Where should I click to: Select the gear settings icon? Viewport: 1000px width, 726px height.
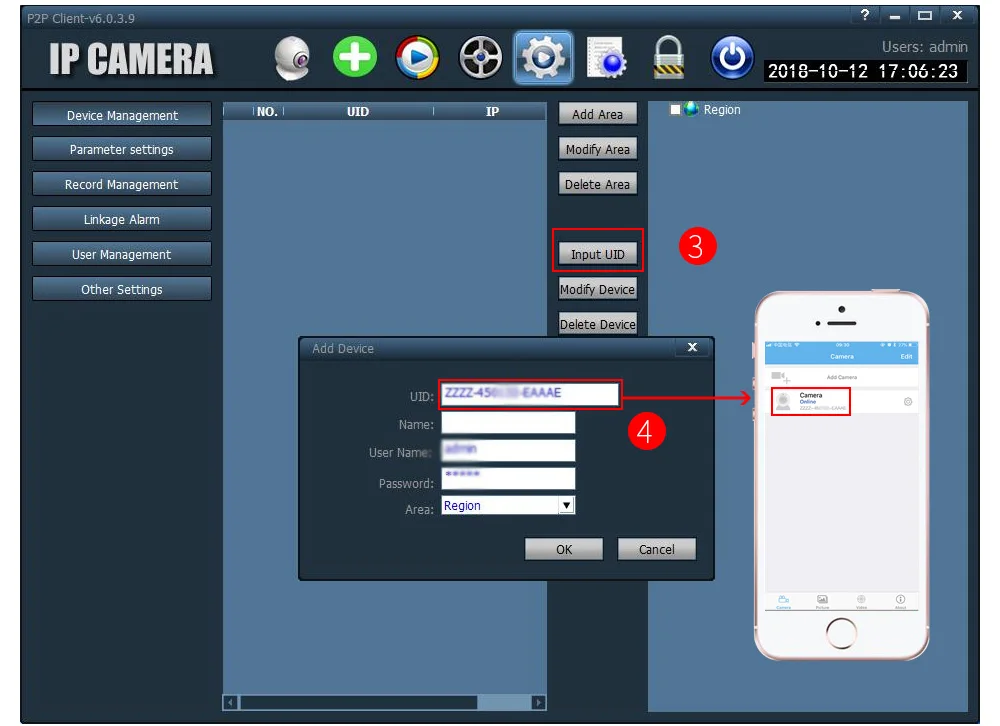pos(543,57)
